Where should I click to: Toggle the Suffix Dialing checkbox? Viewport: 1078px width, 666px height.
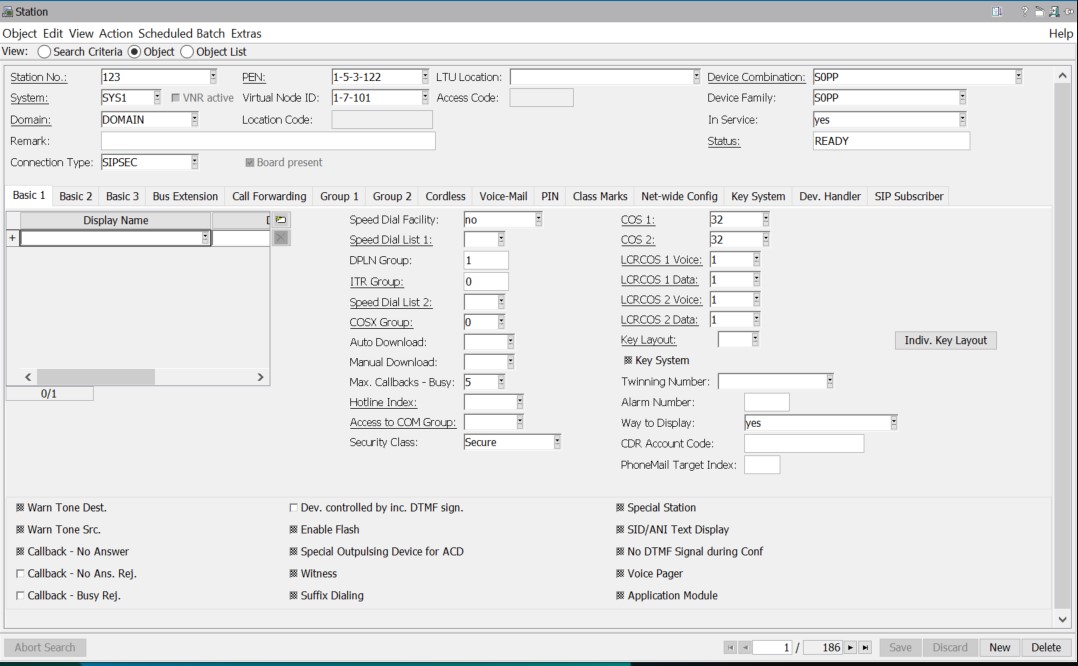coord(294,596)
